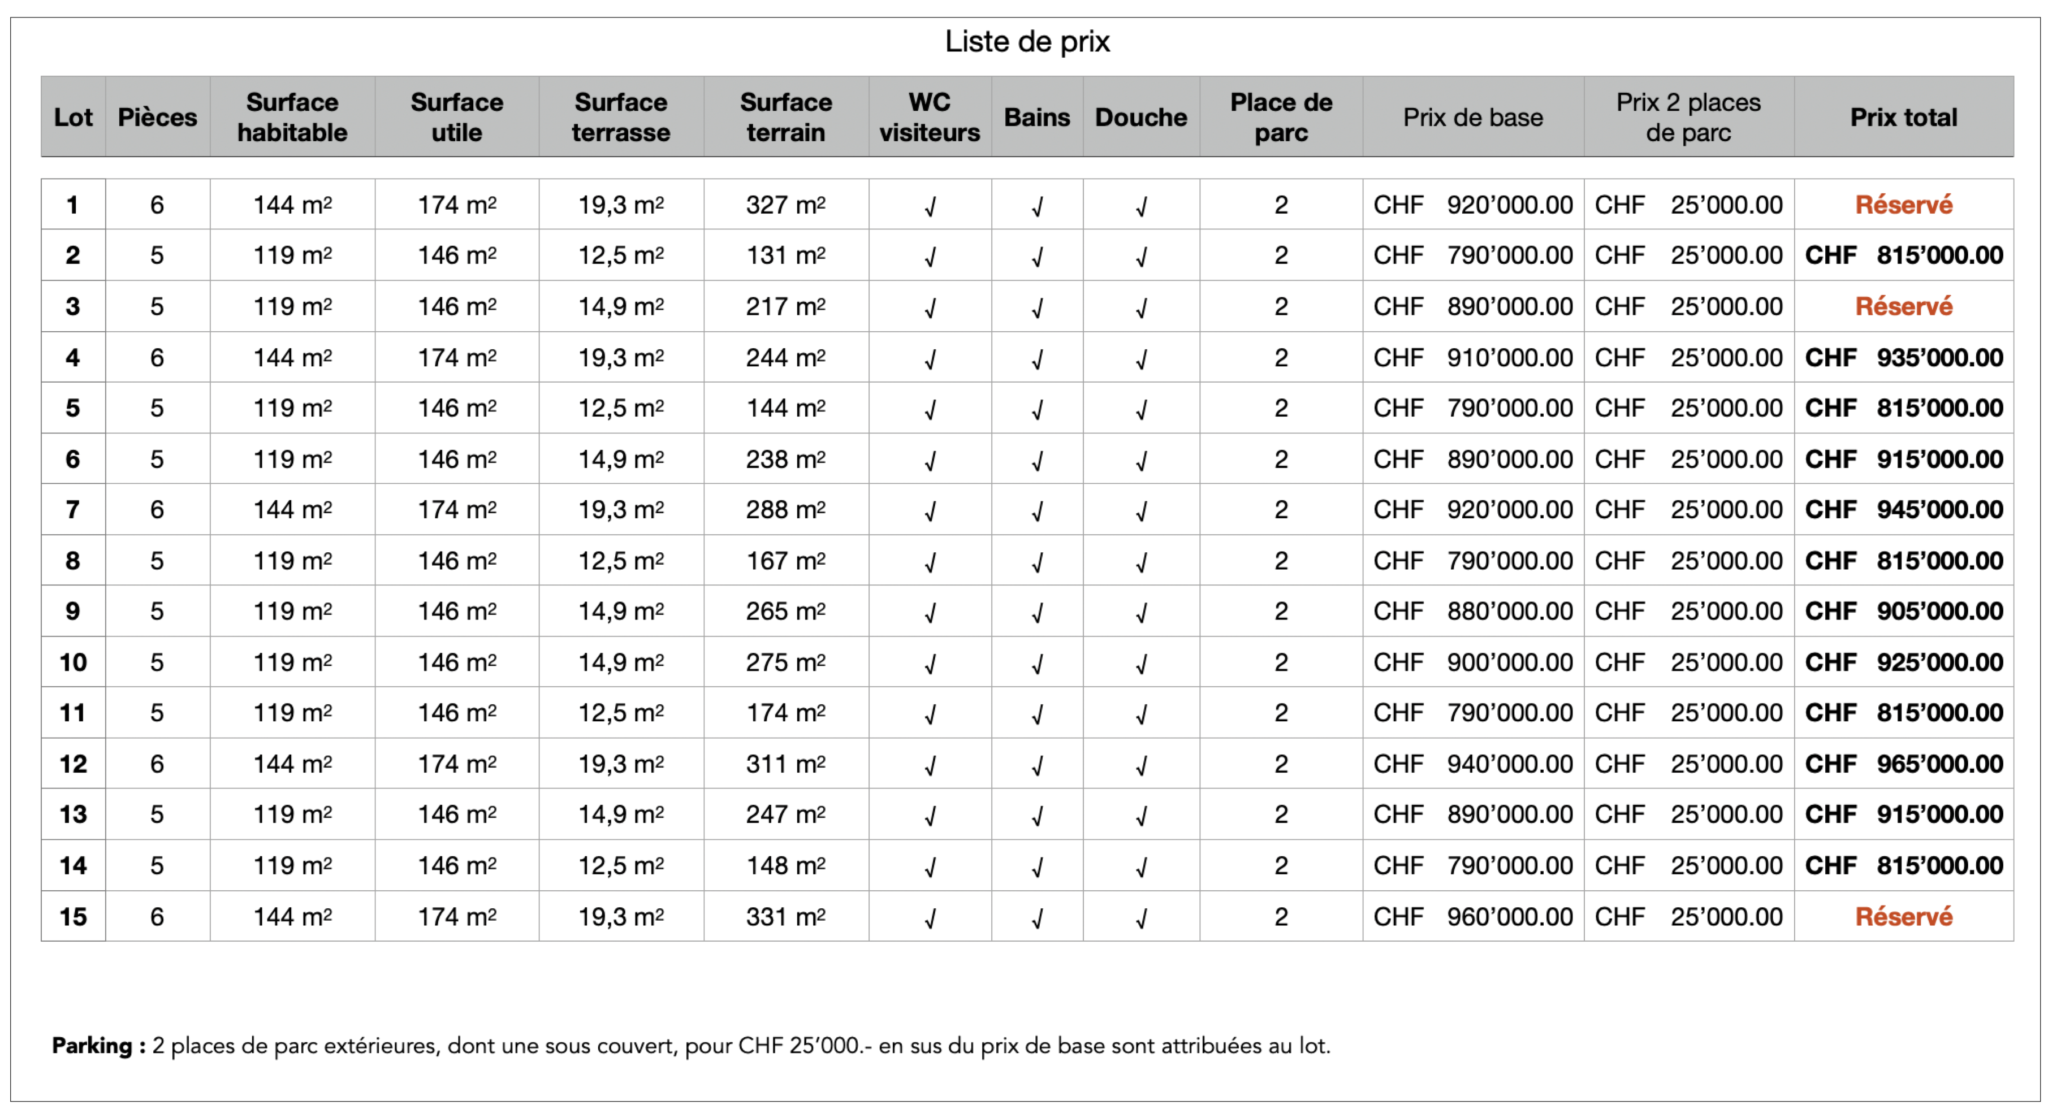Click the Bains checkmark for lot 9
This screenshot has width=2048, height=1118.
(1037, 613)
